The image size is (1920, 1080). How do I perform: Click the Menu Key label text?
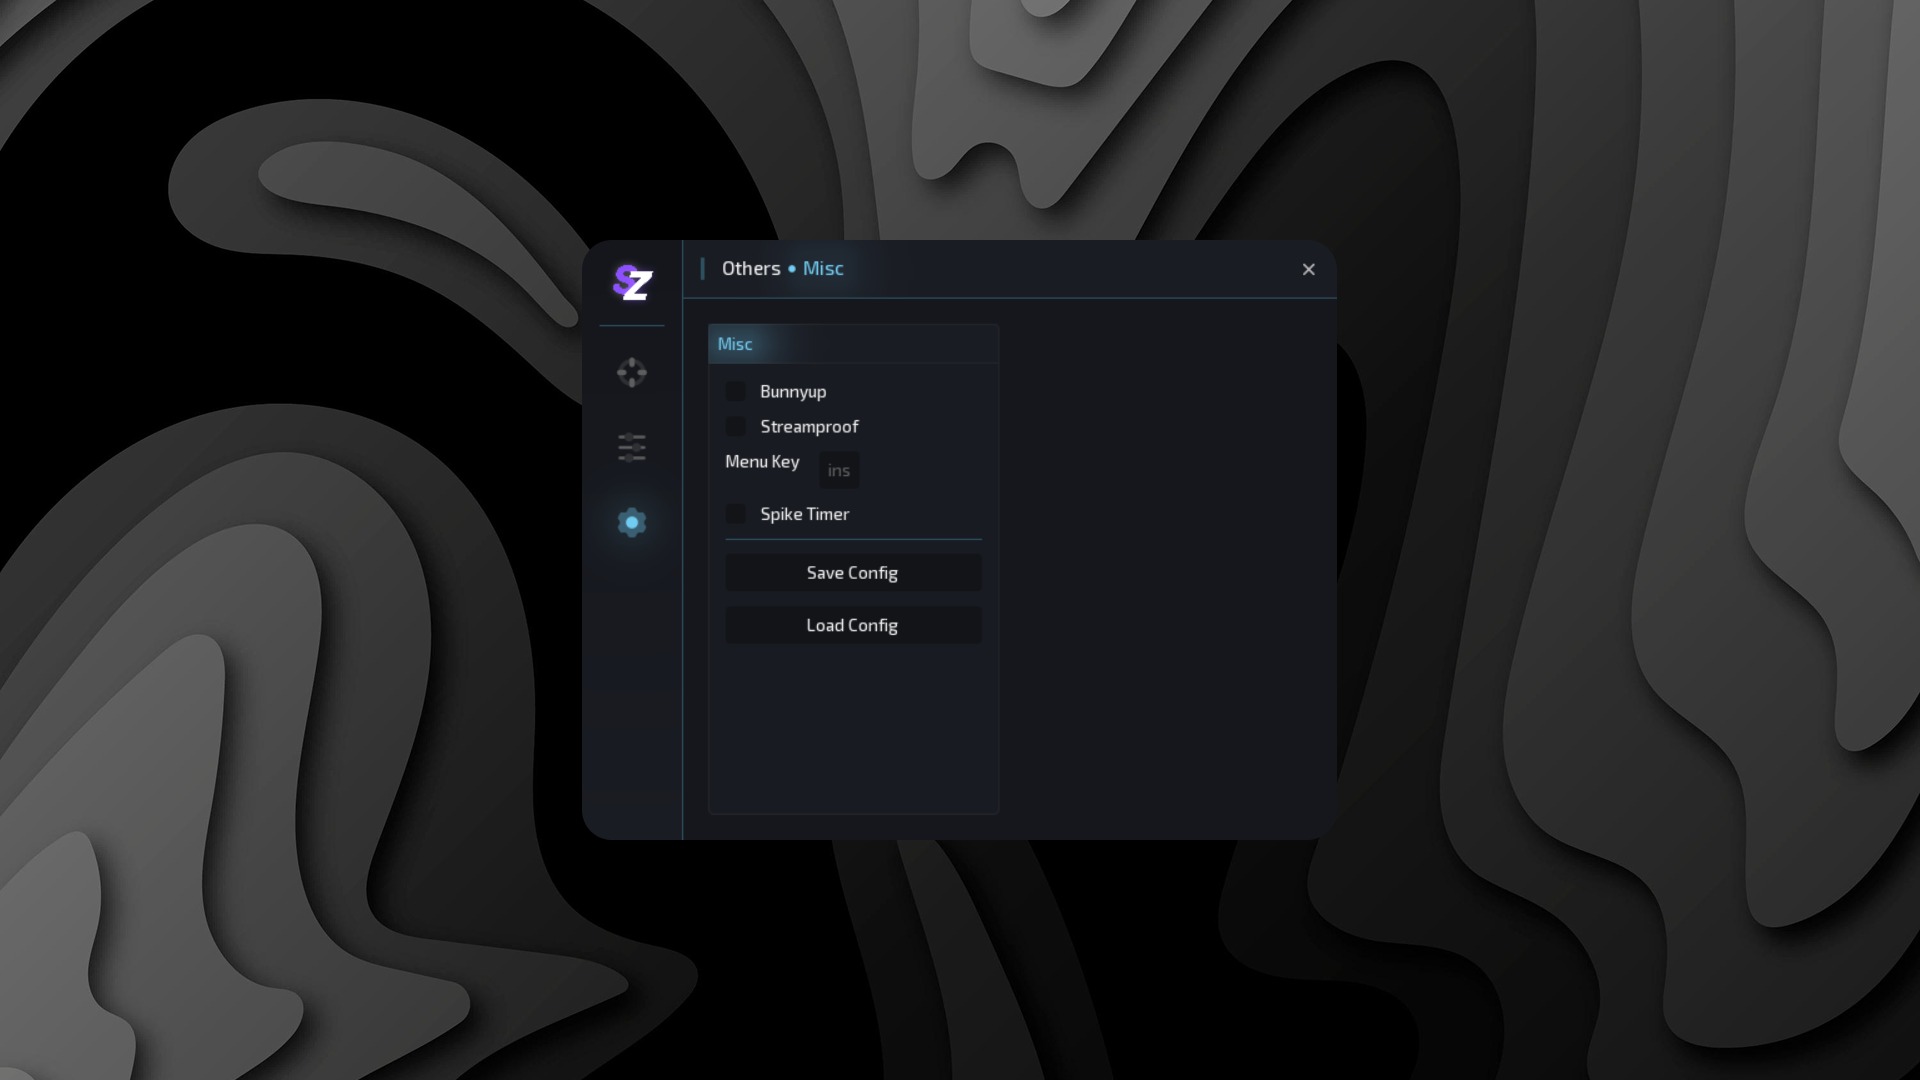pos(762,462)
